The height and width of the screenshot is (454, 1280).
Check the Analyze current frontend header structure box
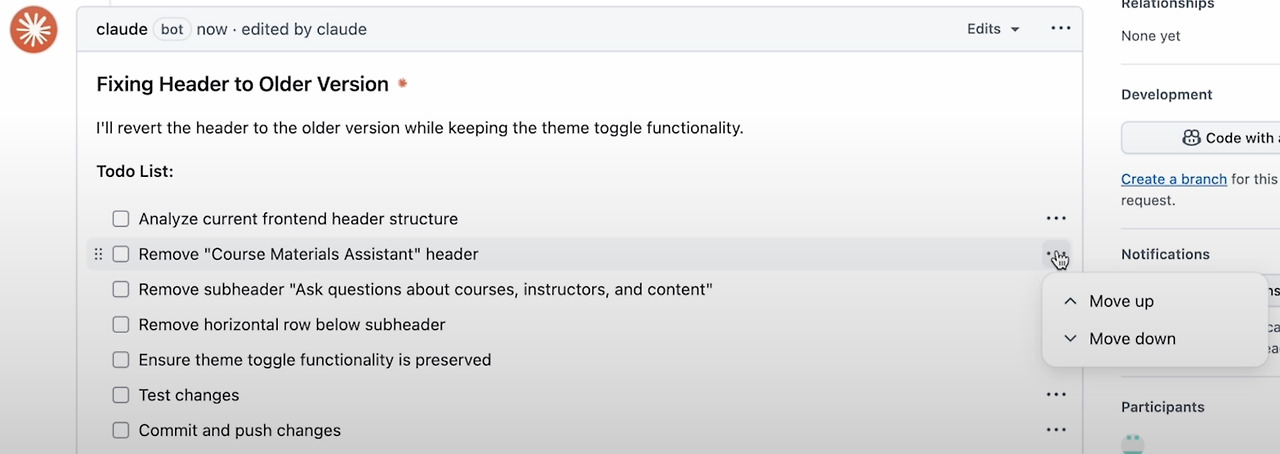tap(121, 219)
